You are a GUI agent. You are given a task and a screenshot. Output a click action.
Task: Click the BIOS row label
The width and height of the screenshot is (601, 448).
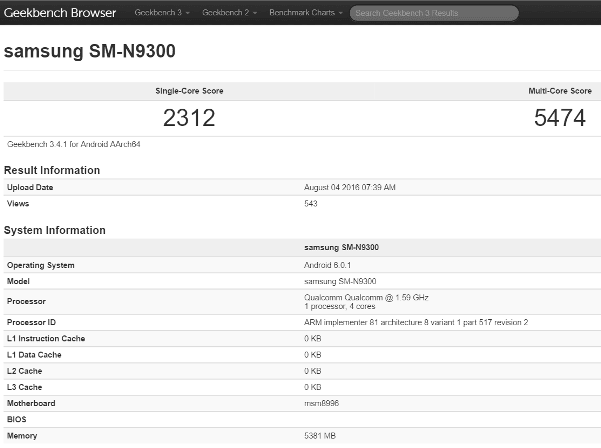coord(16,419)
